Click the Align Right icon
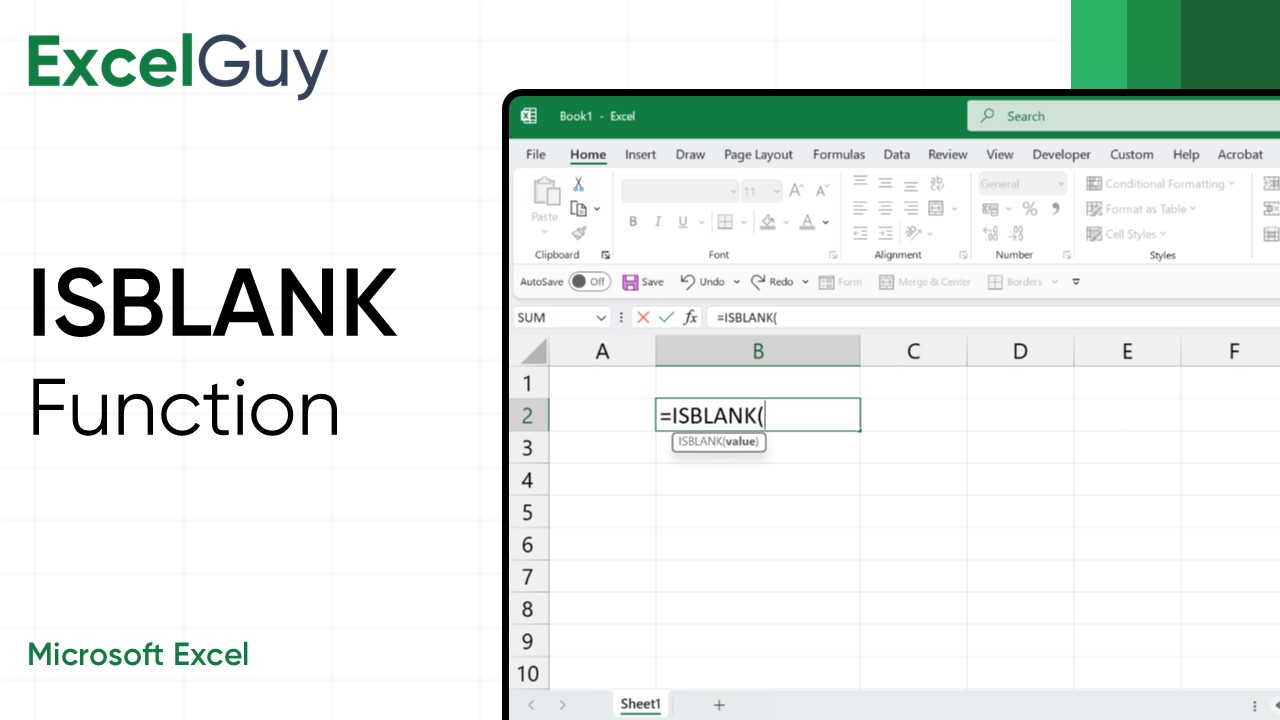Viewport: 1280px width, 720px height. [x=911, y=208]
